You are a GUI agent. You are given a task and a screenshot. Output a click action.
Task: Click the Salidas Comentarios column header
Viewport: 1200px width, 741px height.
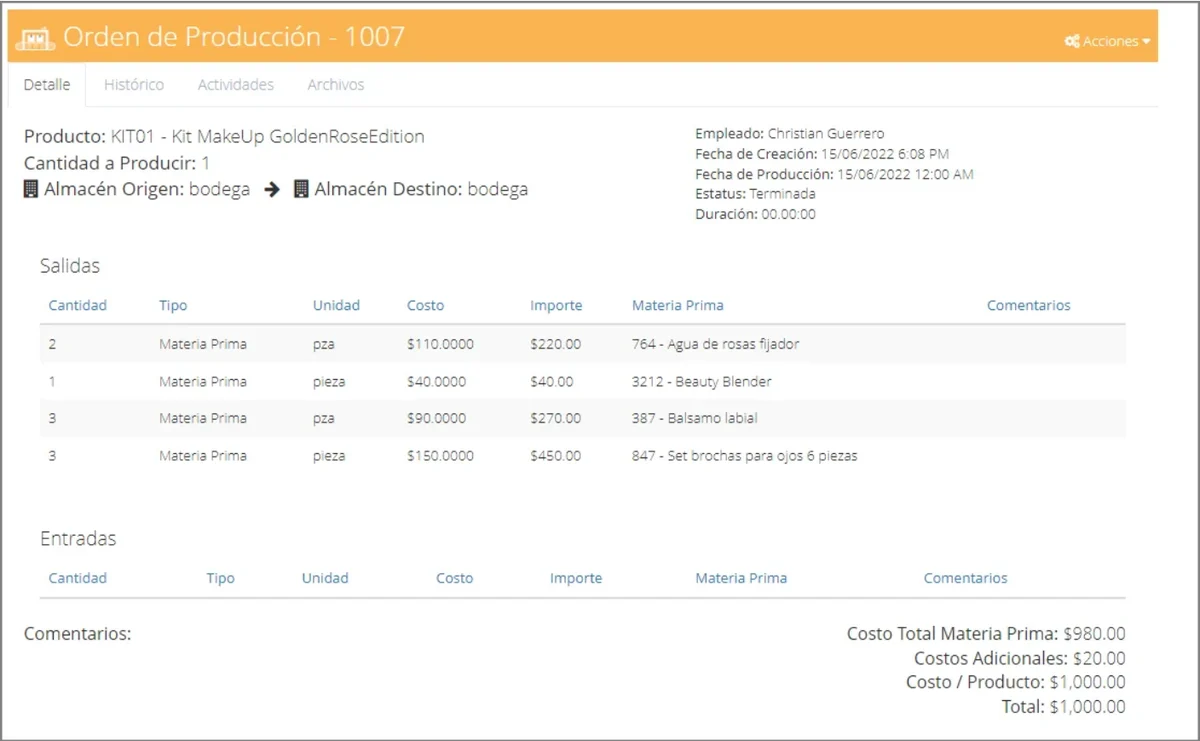coord(1029,305)
